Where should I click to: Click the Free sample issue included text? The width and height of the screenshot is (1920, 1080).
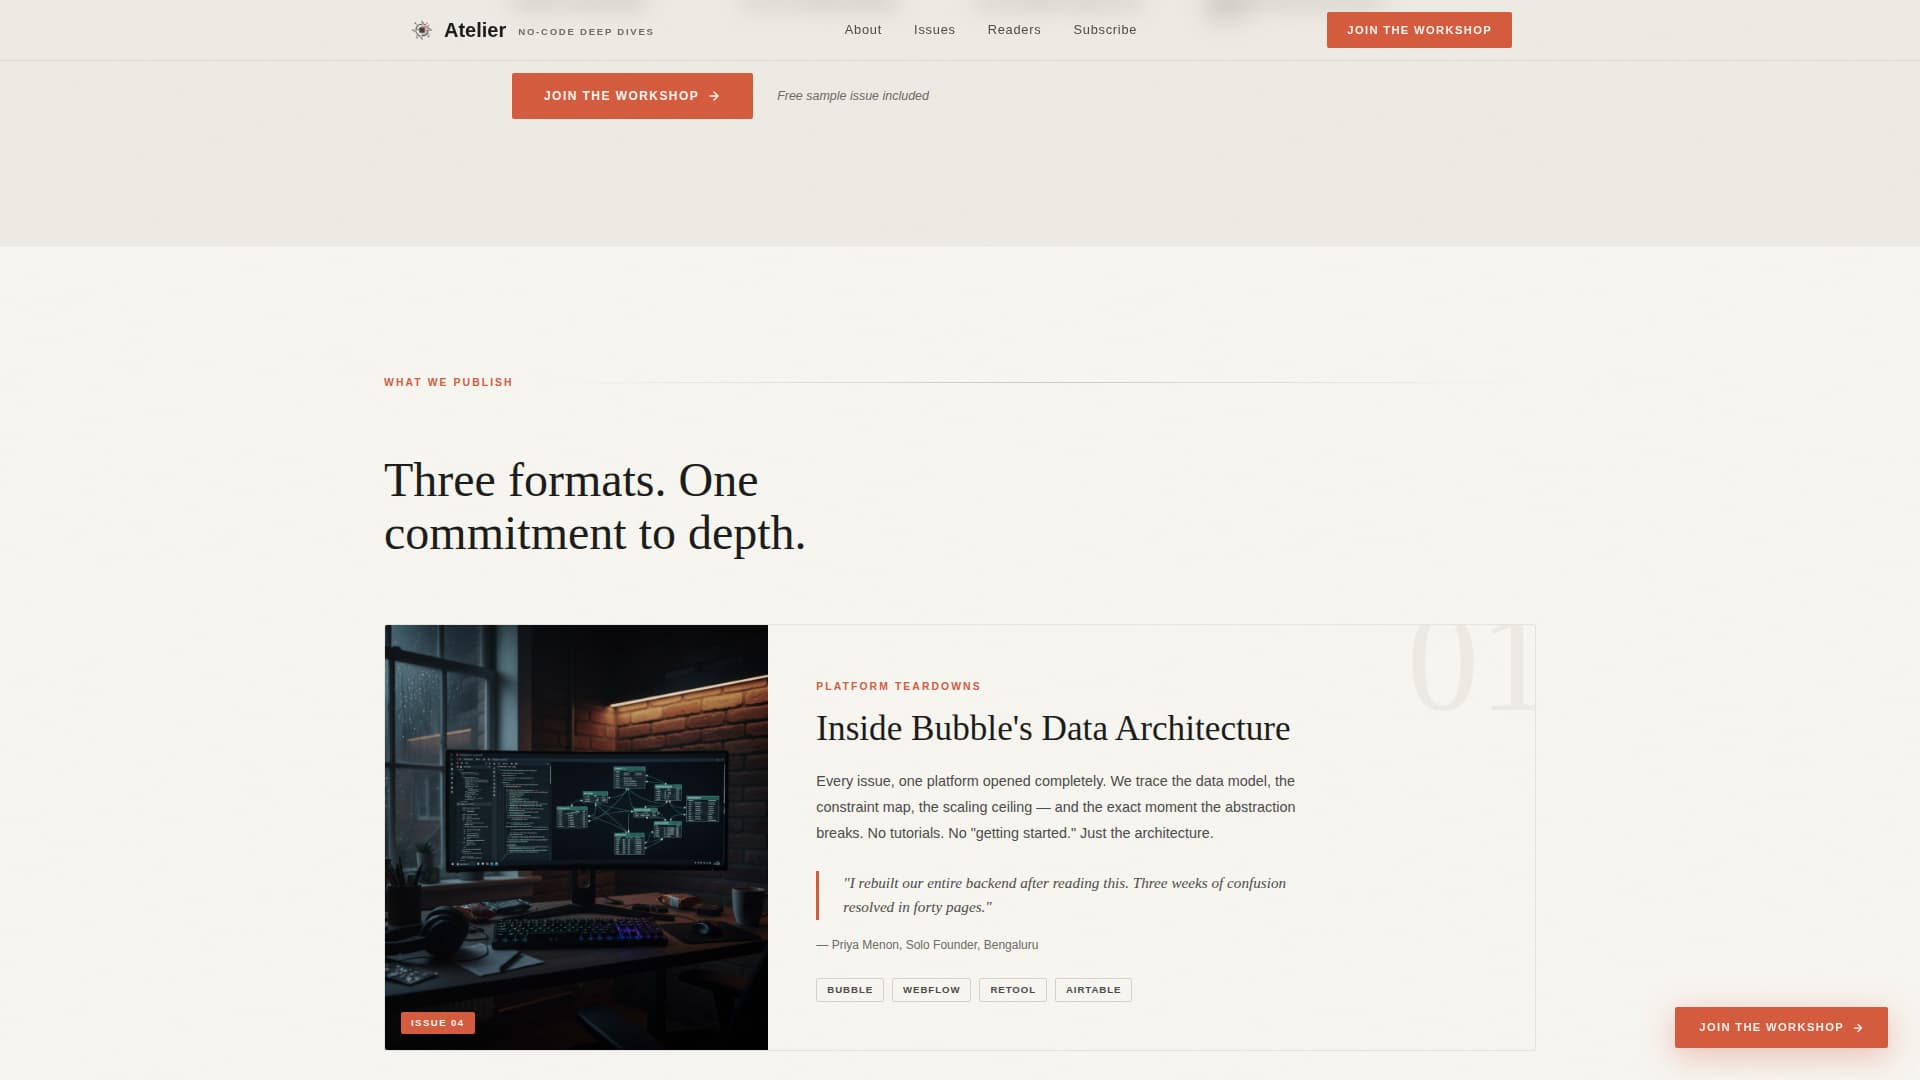(x=853, y=96)
